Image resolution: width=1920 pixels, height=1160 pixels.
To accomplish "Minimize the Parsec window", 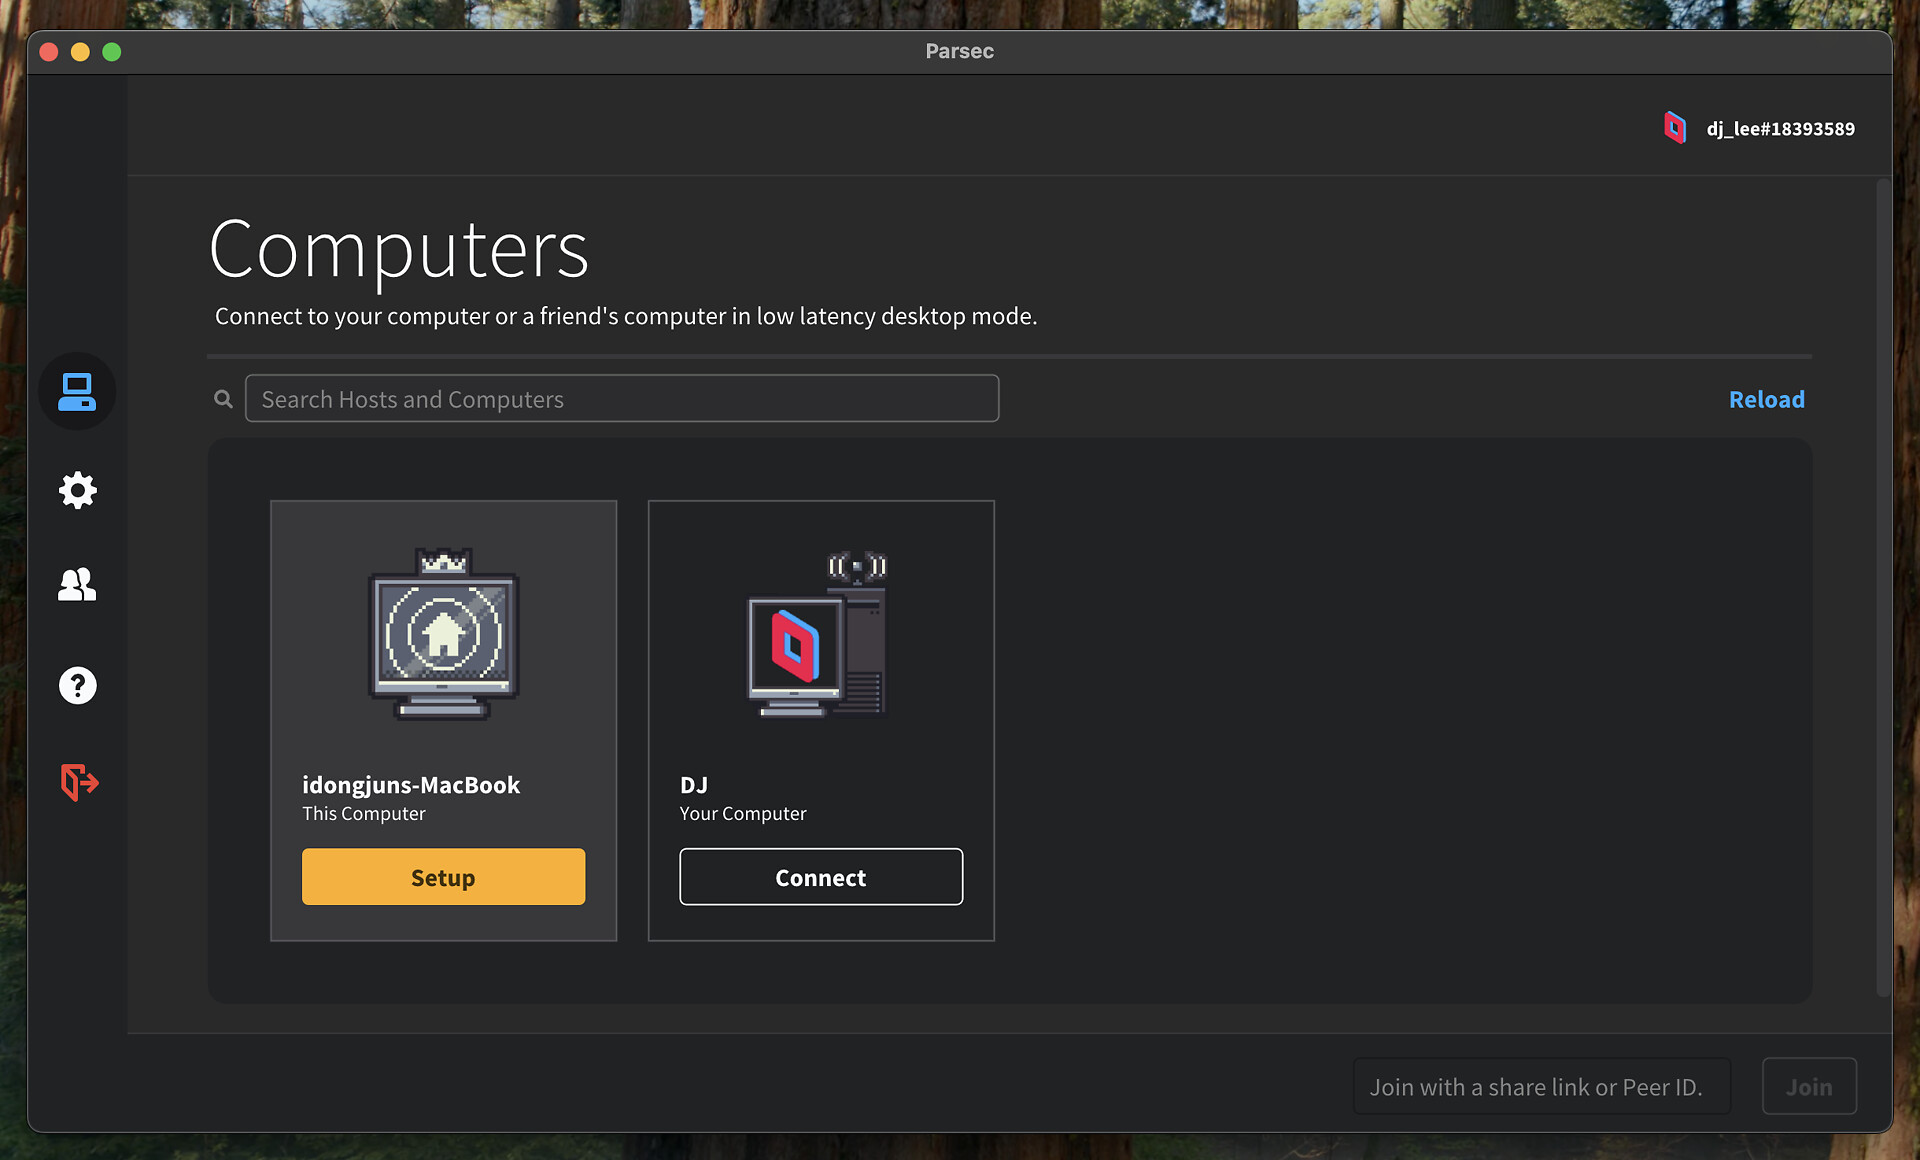I will [x=80, y=52].
